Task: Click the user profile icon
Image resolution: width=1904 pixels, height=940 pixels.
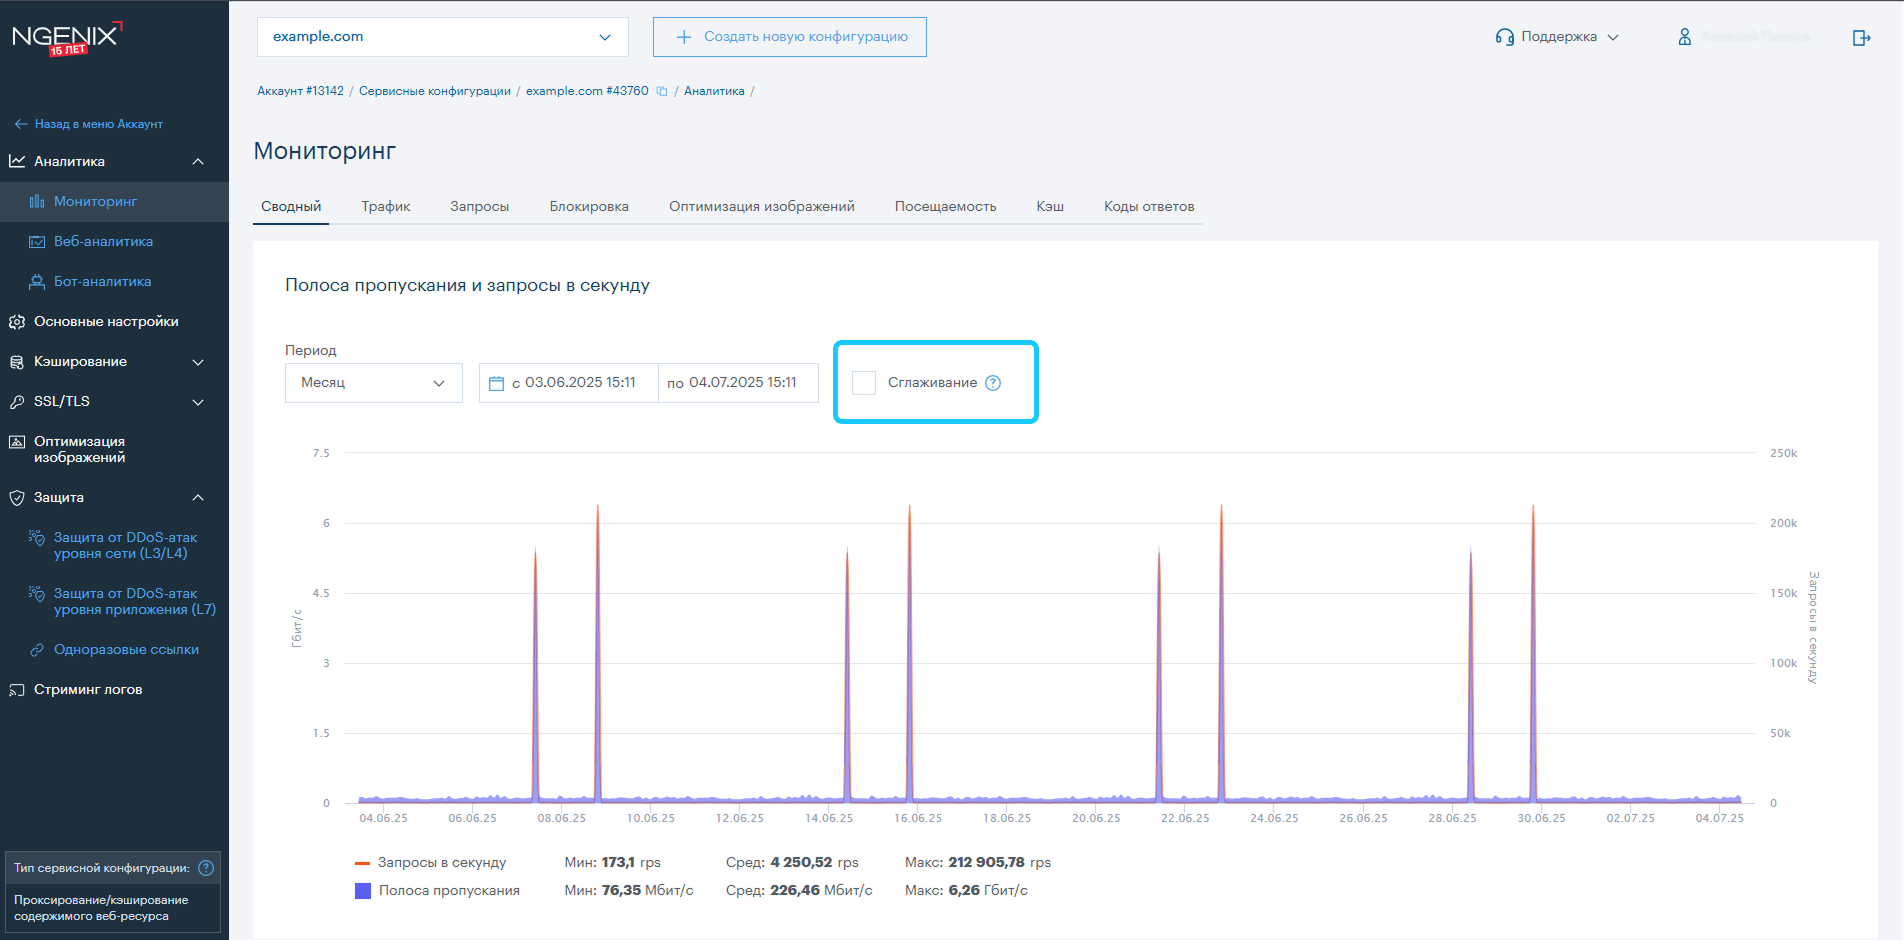Action: [x=1685, y=37]
